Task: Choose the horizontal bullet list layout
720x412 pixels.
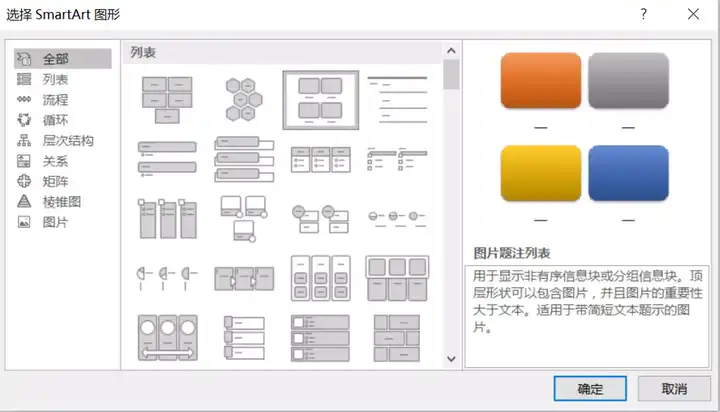Action: (321, 159)
